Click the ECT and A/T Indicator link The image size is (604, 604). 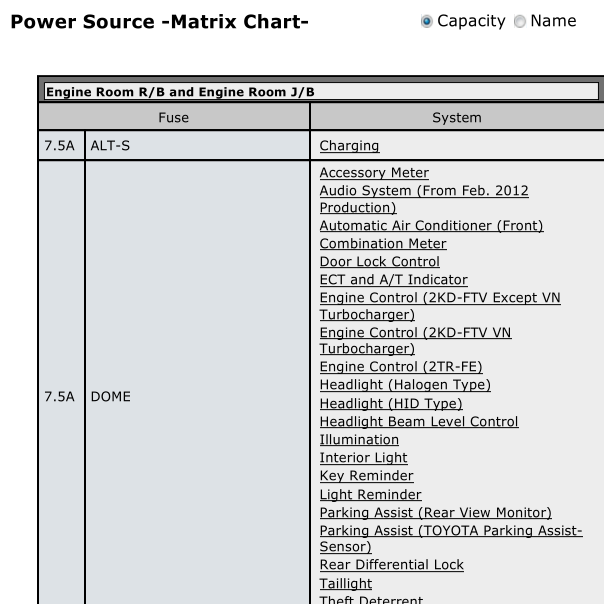coord(394,280)
